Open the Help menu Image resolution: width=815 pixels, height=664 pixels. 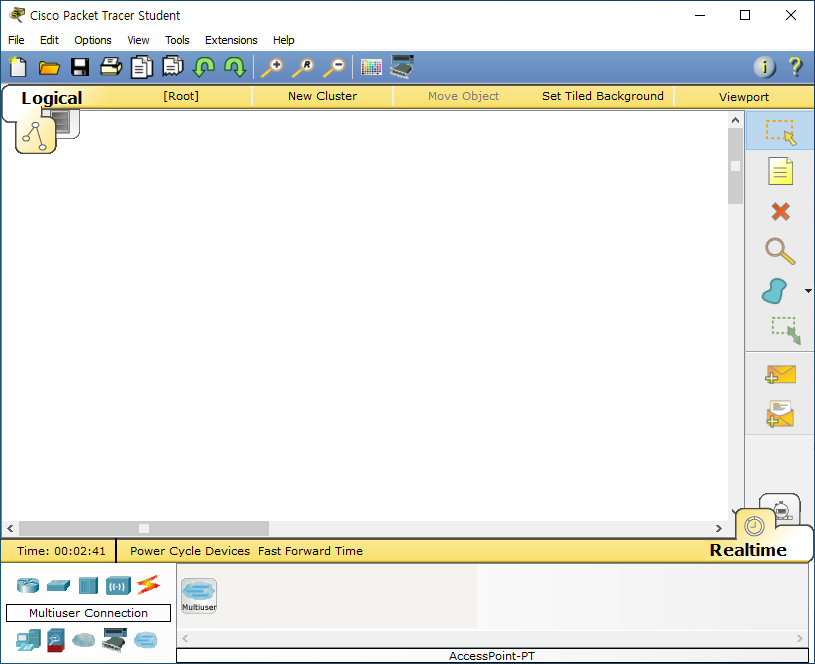click(283, 40)
